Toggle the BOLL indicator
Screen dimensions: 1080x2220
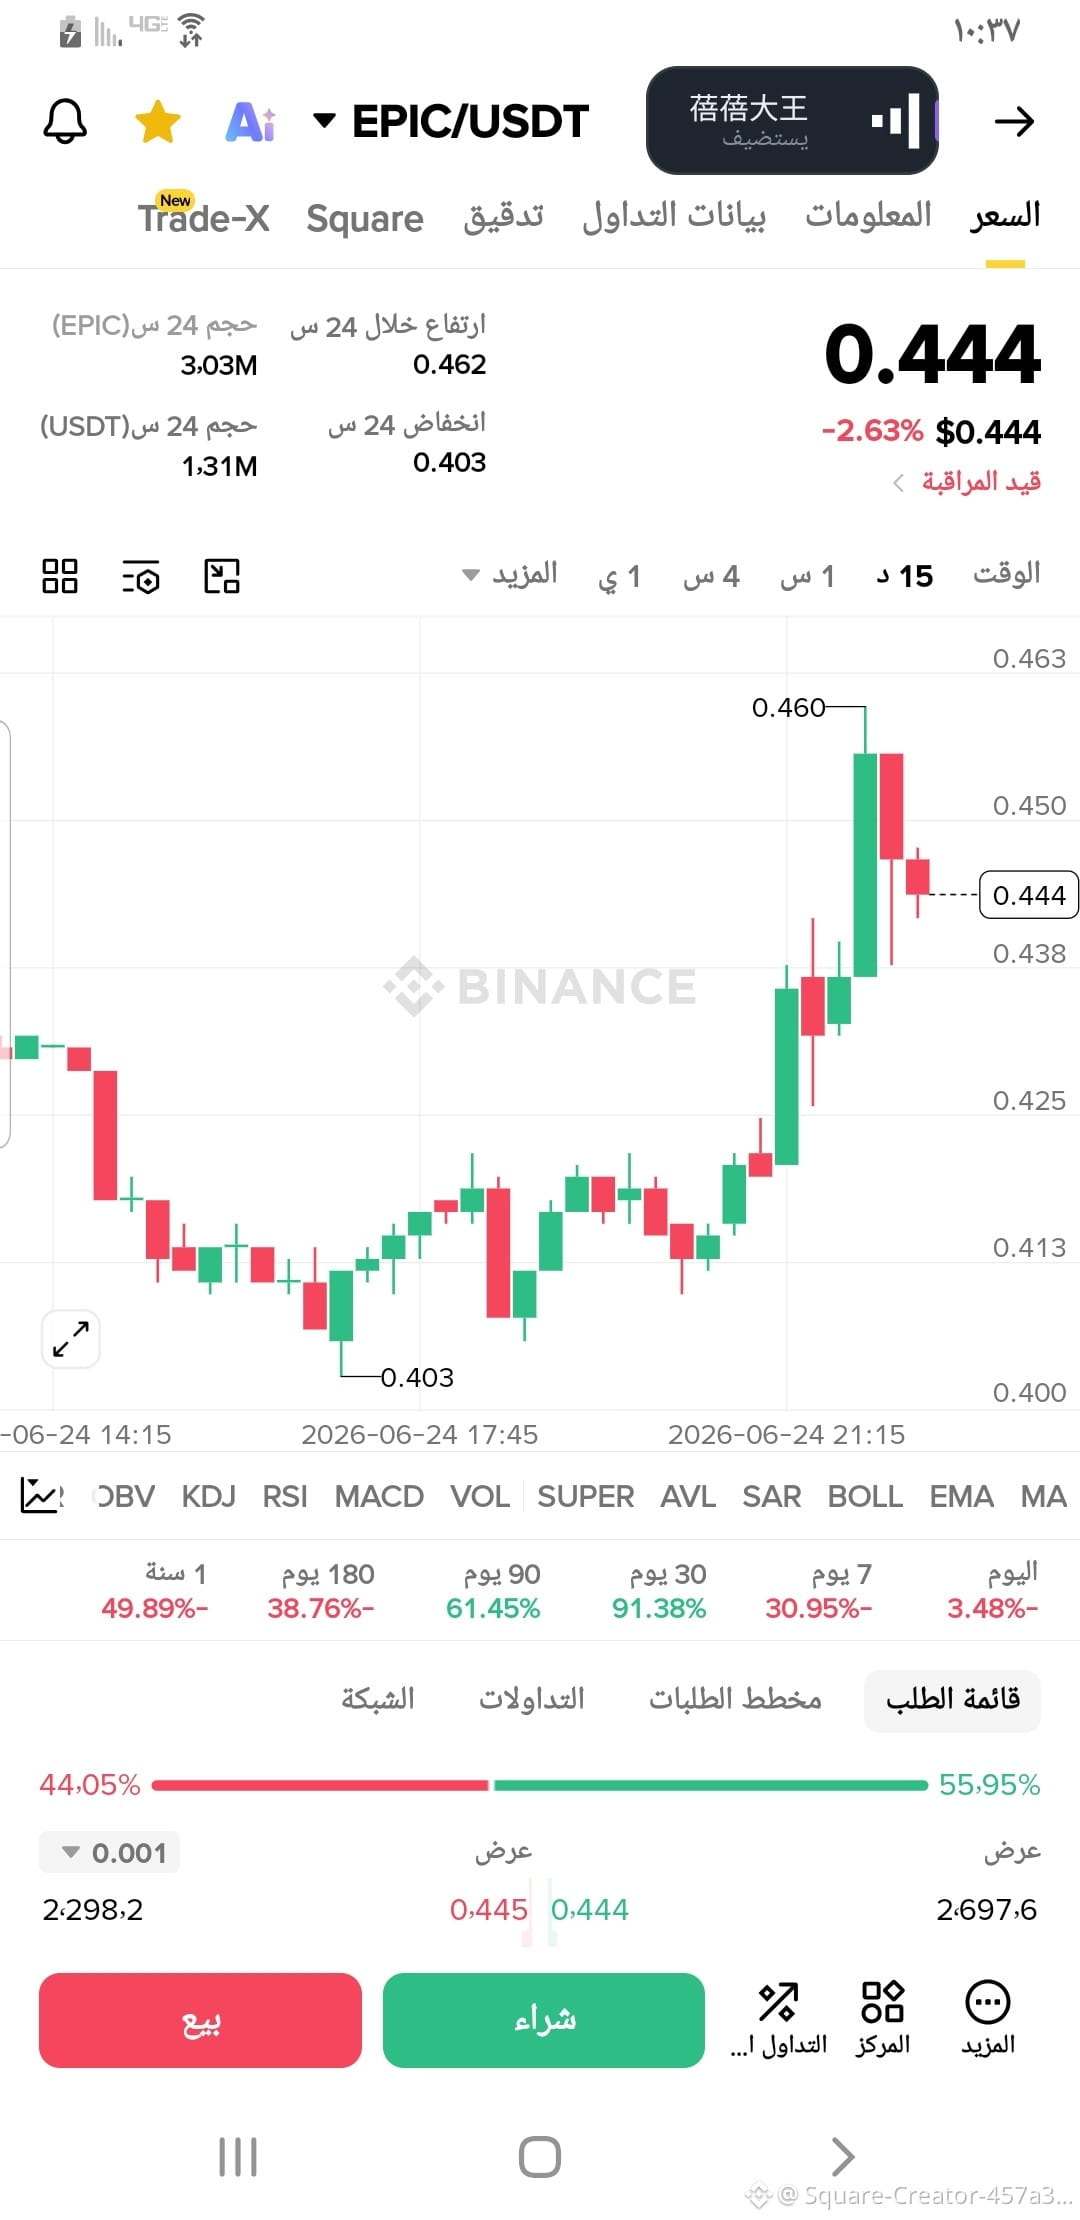(865, 1496)
